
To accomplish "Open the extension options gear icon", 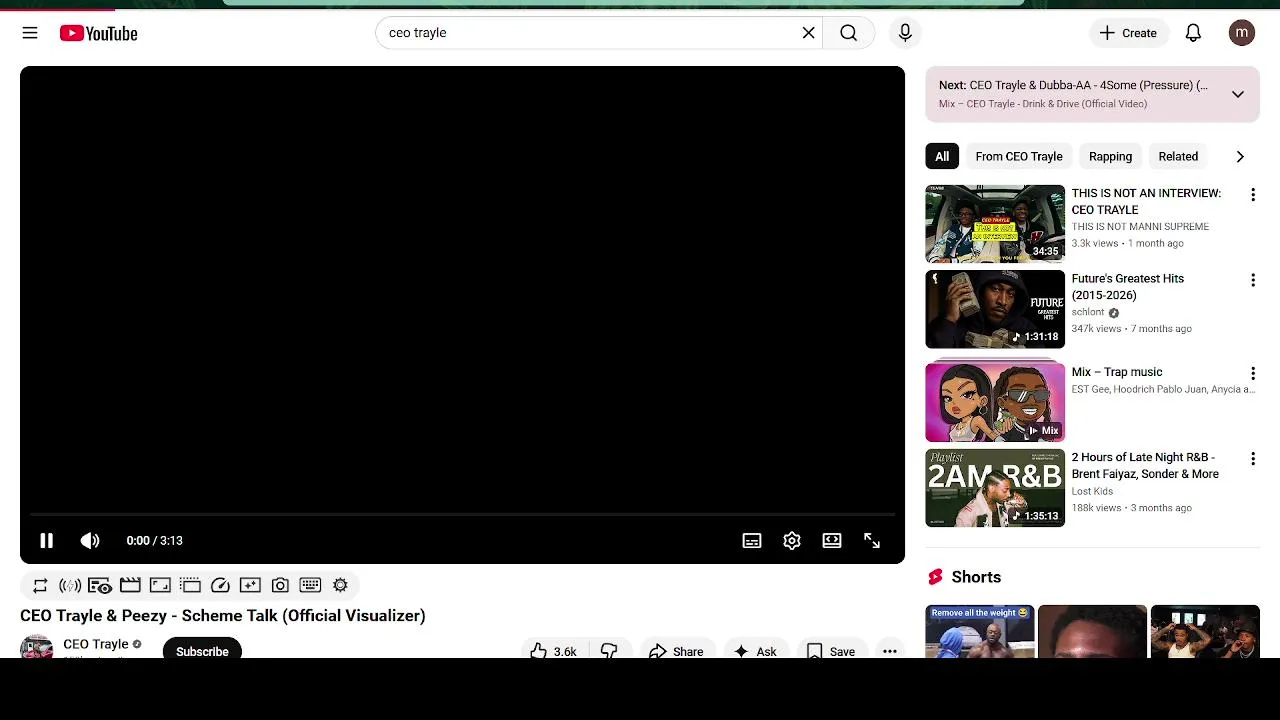I will pyautogui.click(x=340, y=585).
